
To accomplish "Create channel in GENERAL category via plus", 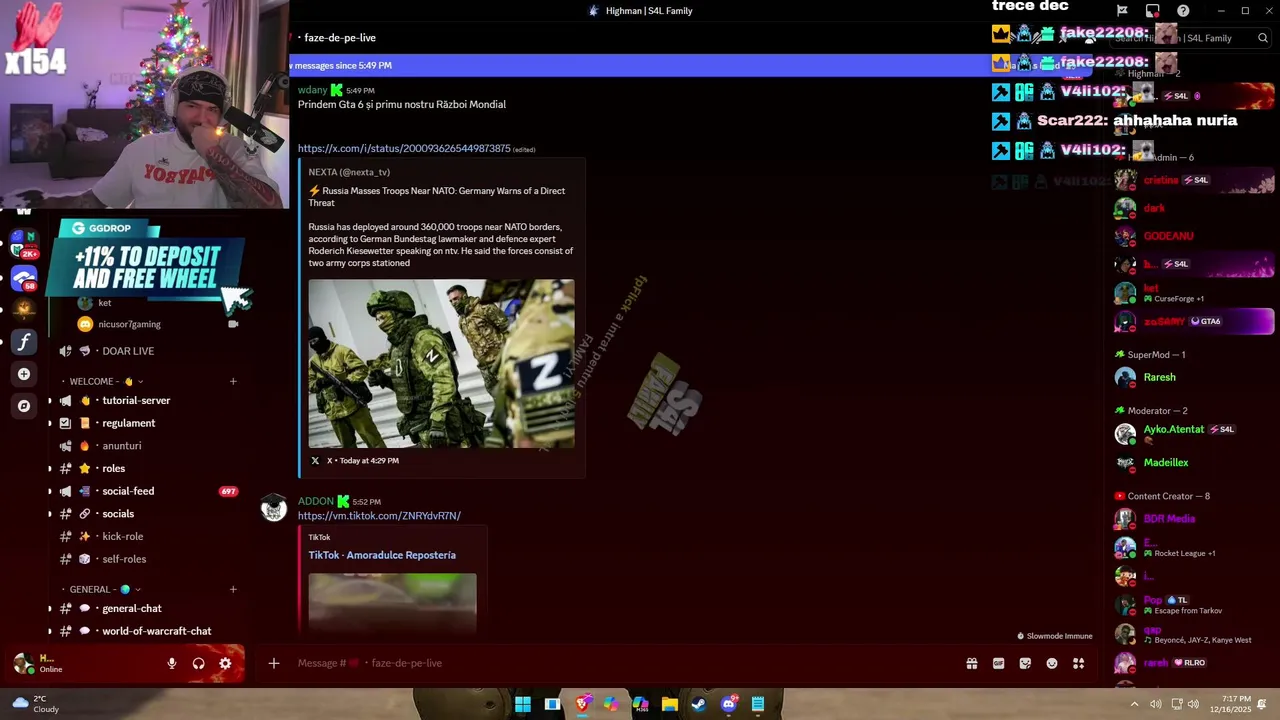I will pos(233,589).
